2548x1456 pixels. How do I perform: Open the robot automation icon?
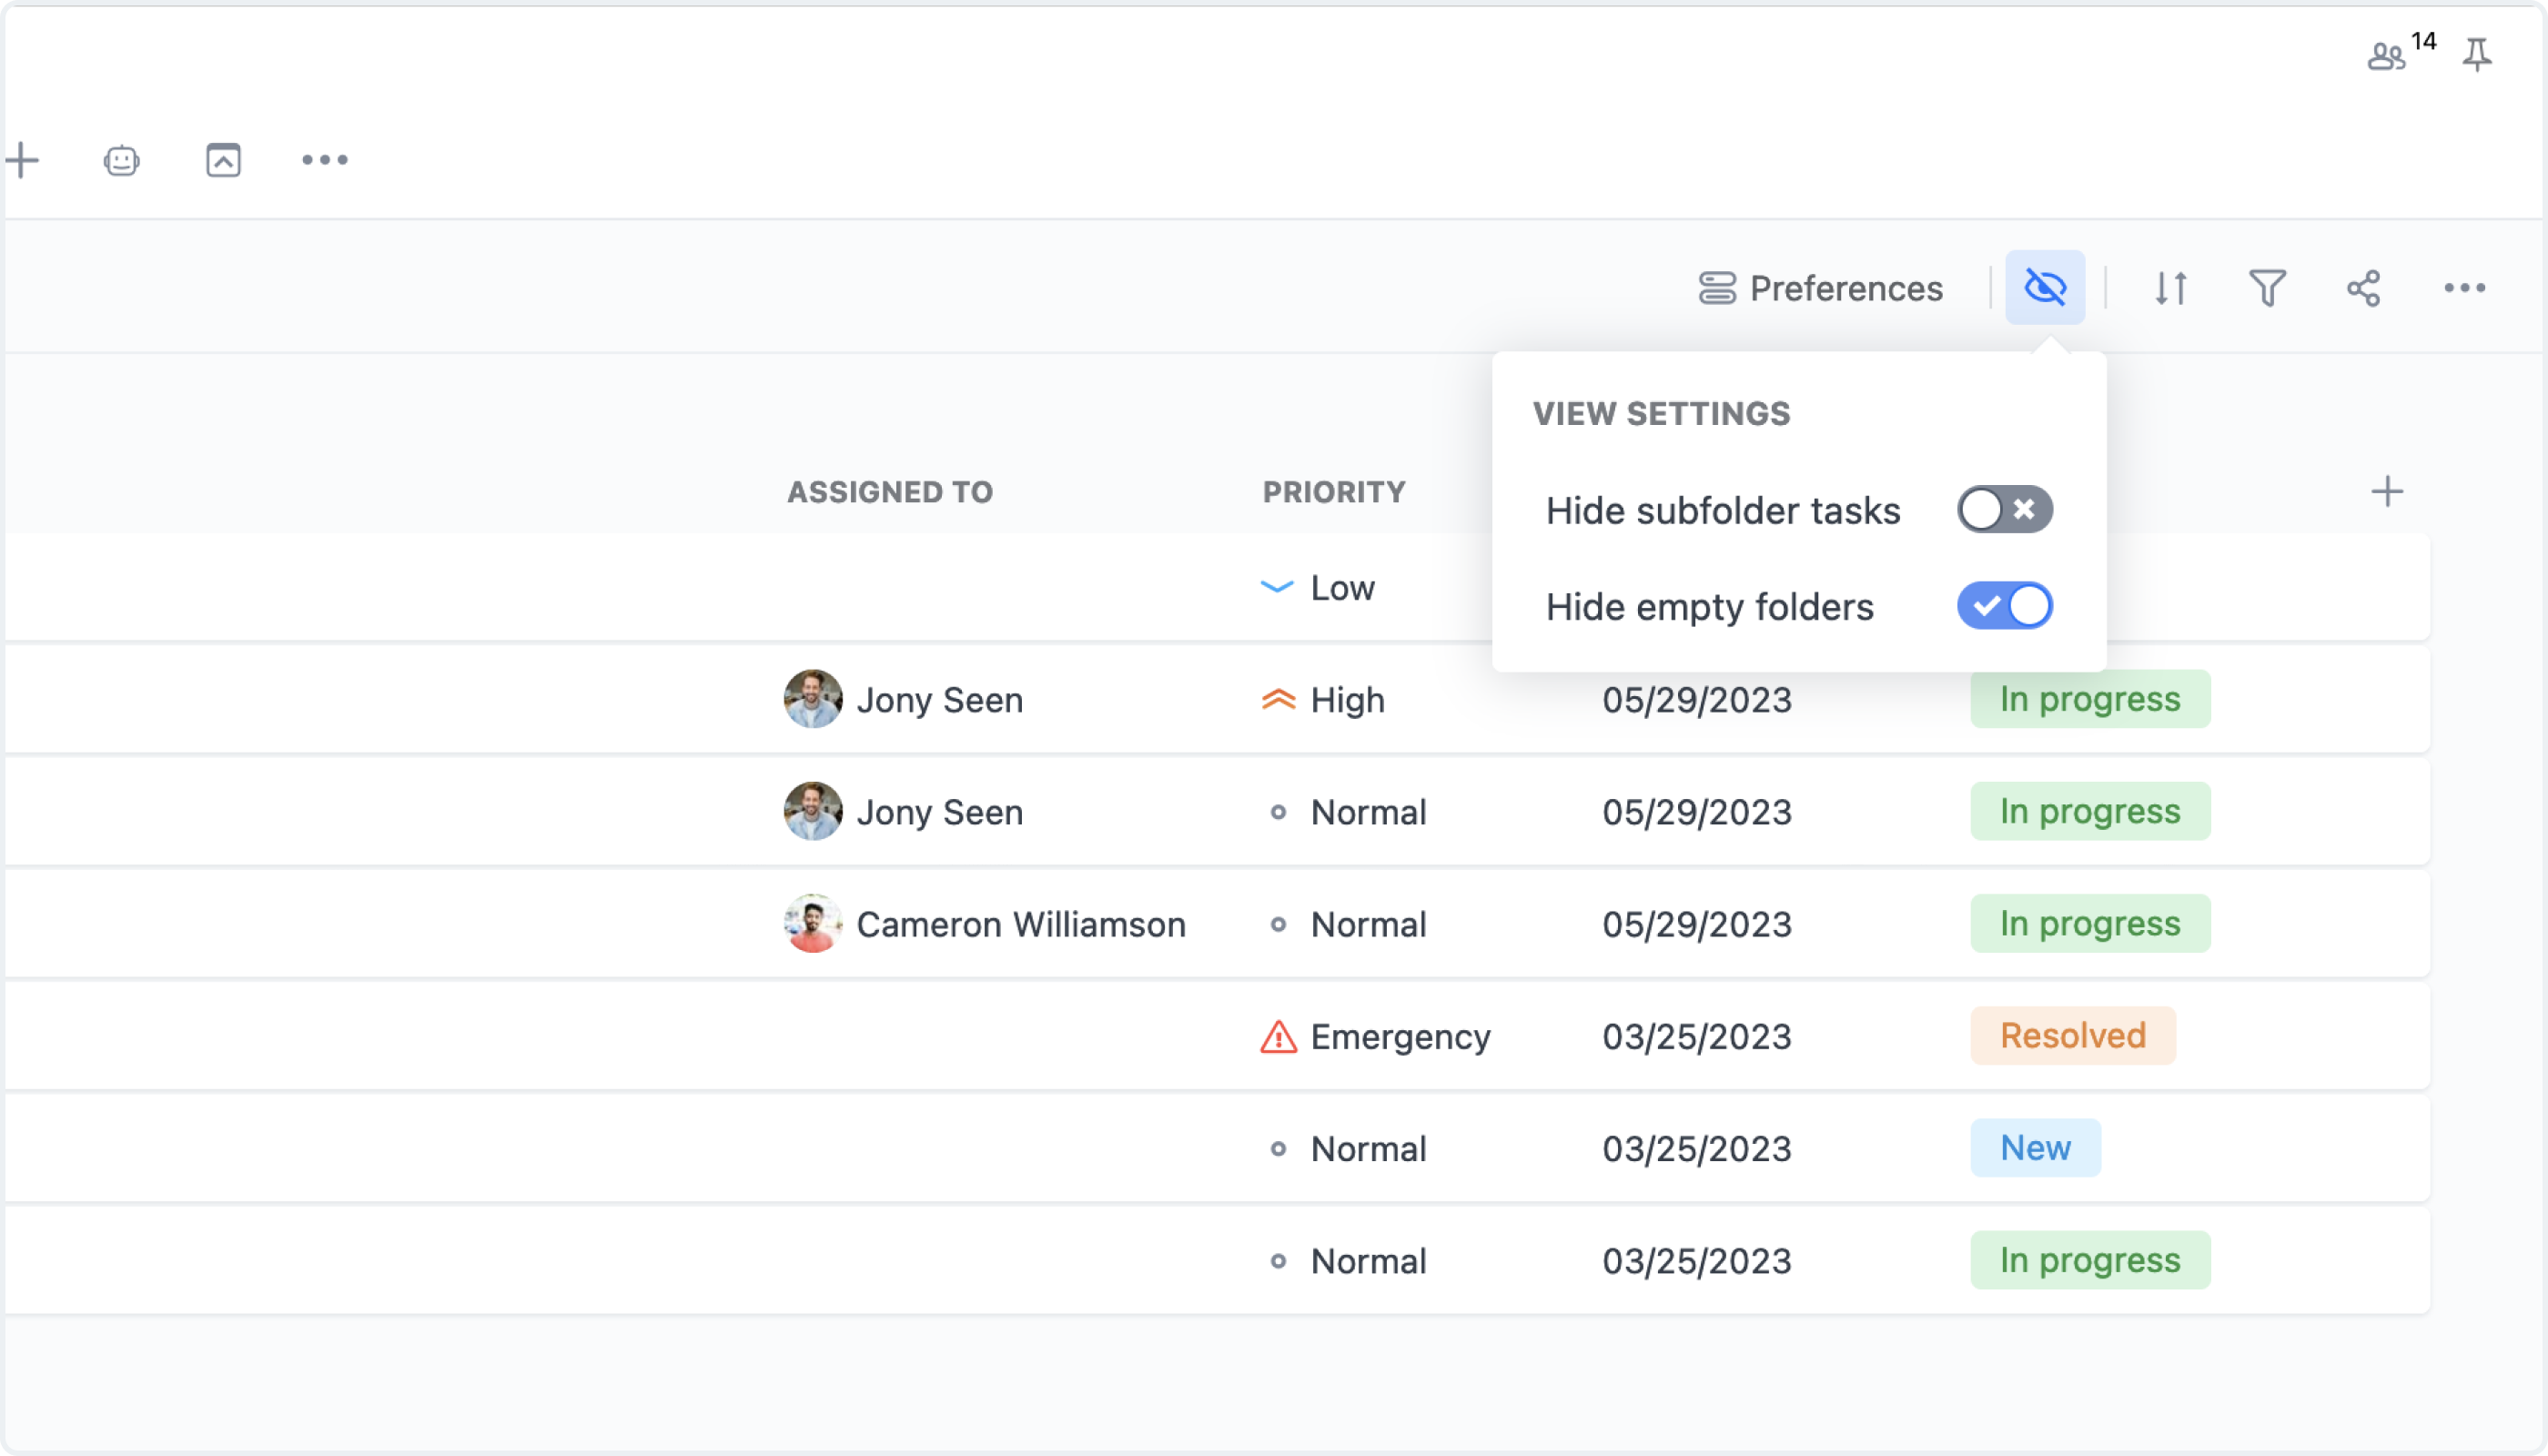click(121, 160)
